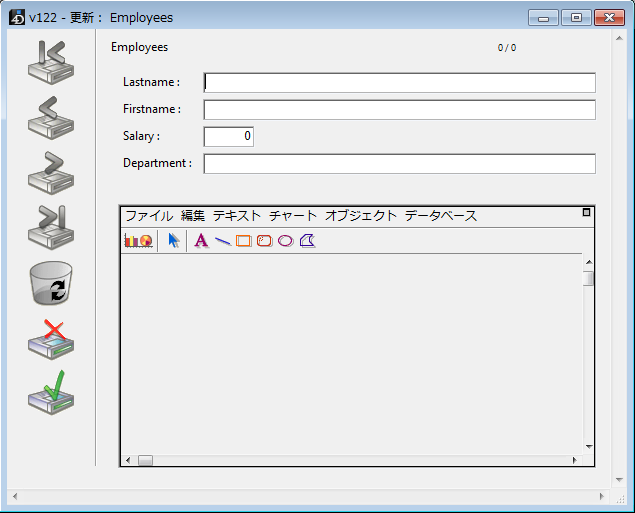Click the trash can delete record icon
This screenshot has height=513, width=635.
pyautogui.click(x=51, y=283)
